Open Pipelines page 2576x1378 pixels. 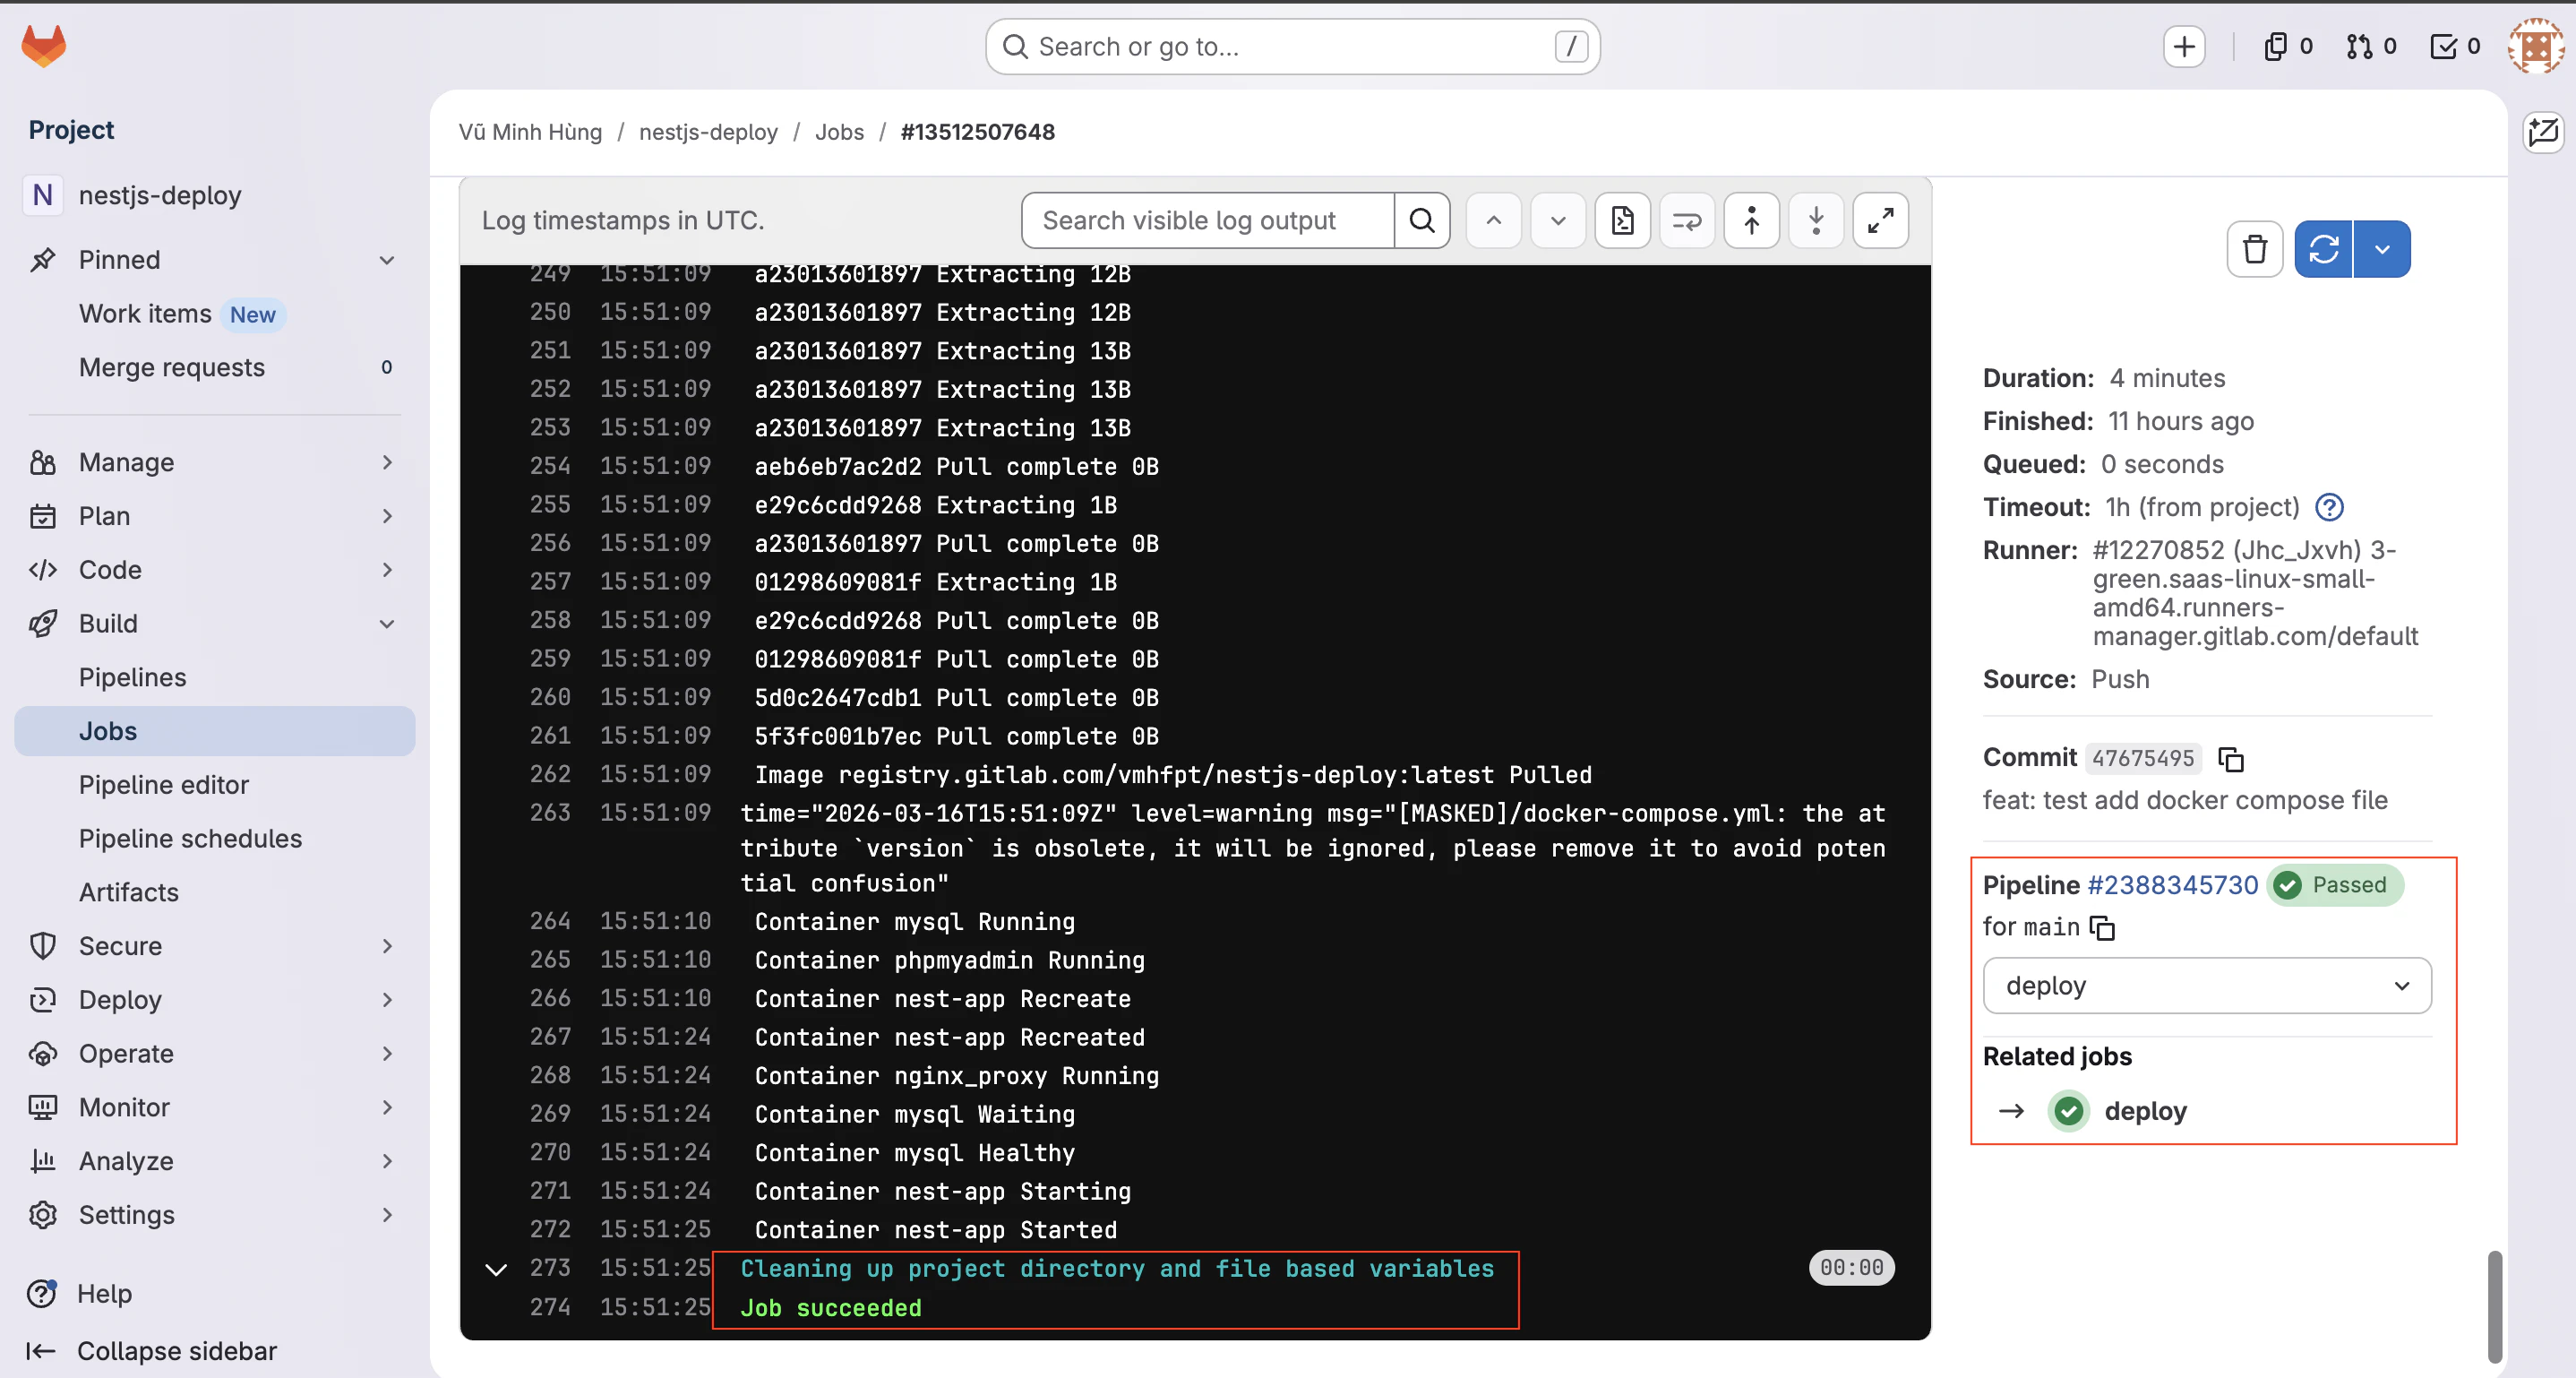(x=214, y=678)
